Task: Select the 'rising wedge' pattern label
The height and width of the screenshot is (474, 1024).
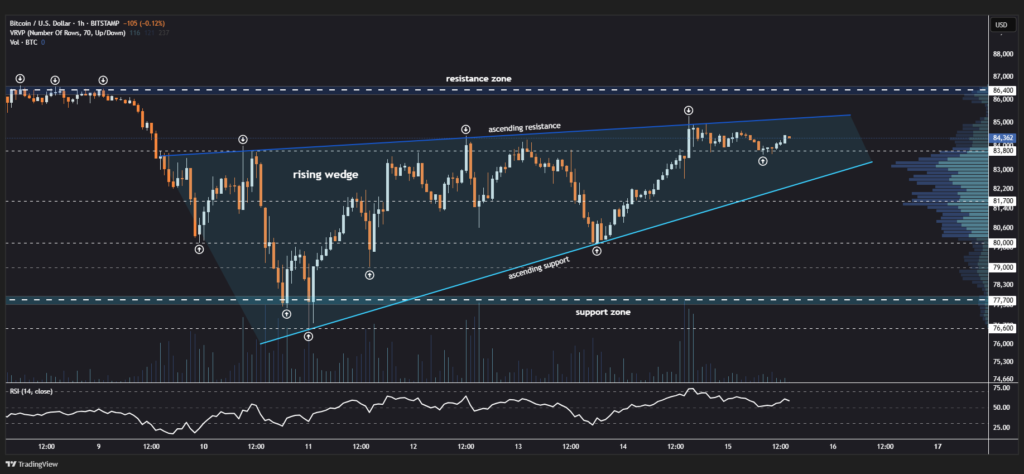Action: [325, 174]
